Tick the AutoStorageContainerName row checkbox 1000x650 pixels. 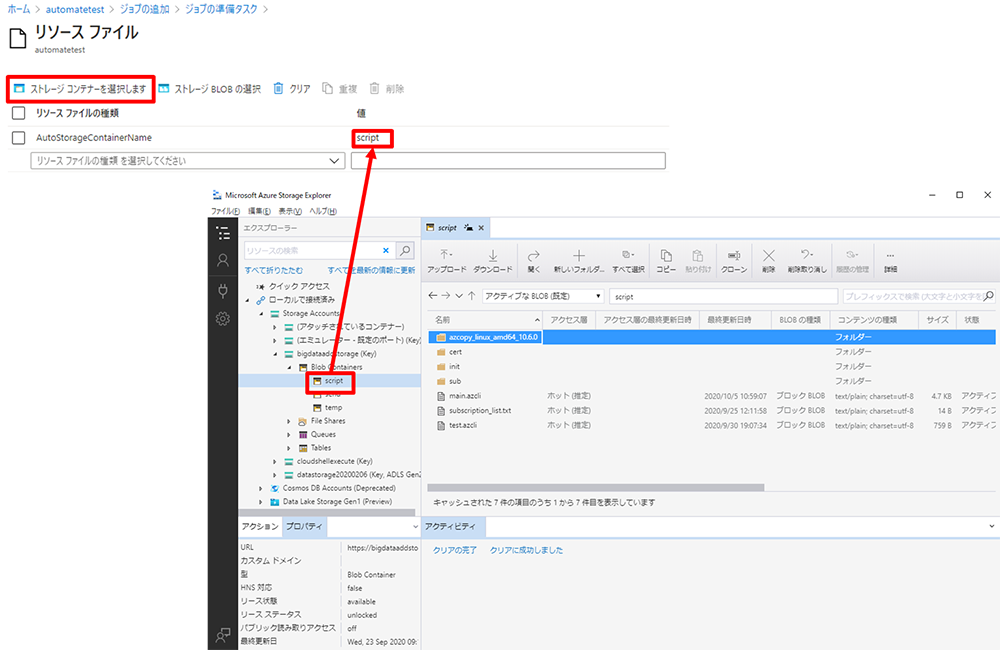click(18, 137)
